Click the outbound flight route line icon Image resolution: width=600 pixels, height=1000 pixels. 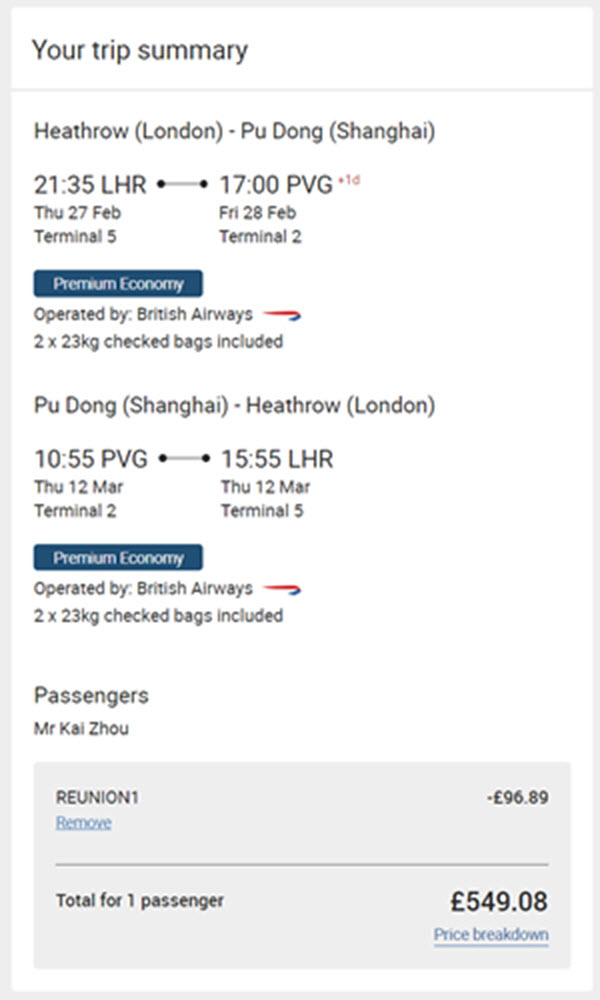coord(183,184)
